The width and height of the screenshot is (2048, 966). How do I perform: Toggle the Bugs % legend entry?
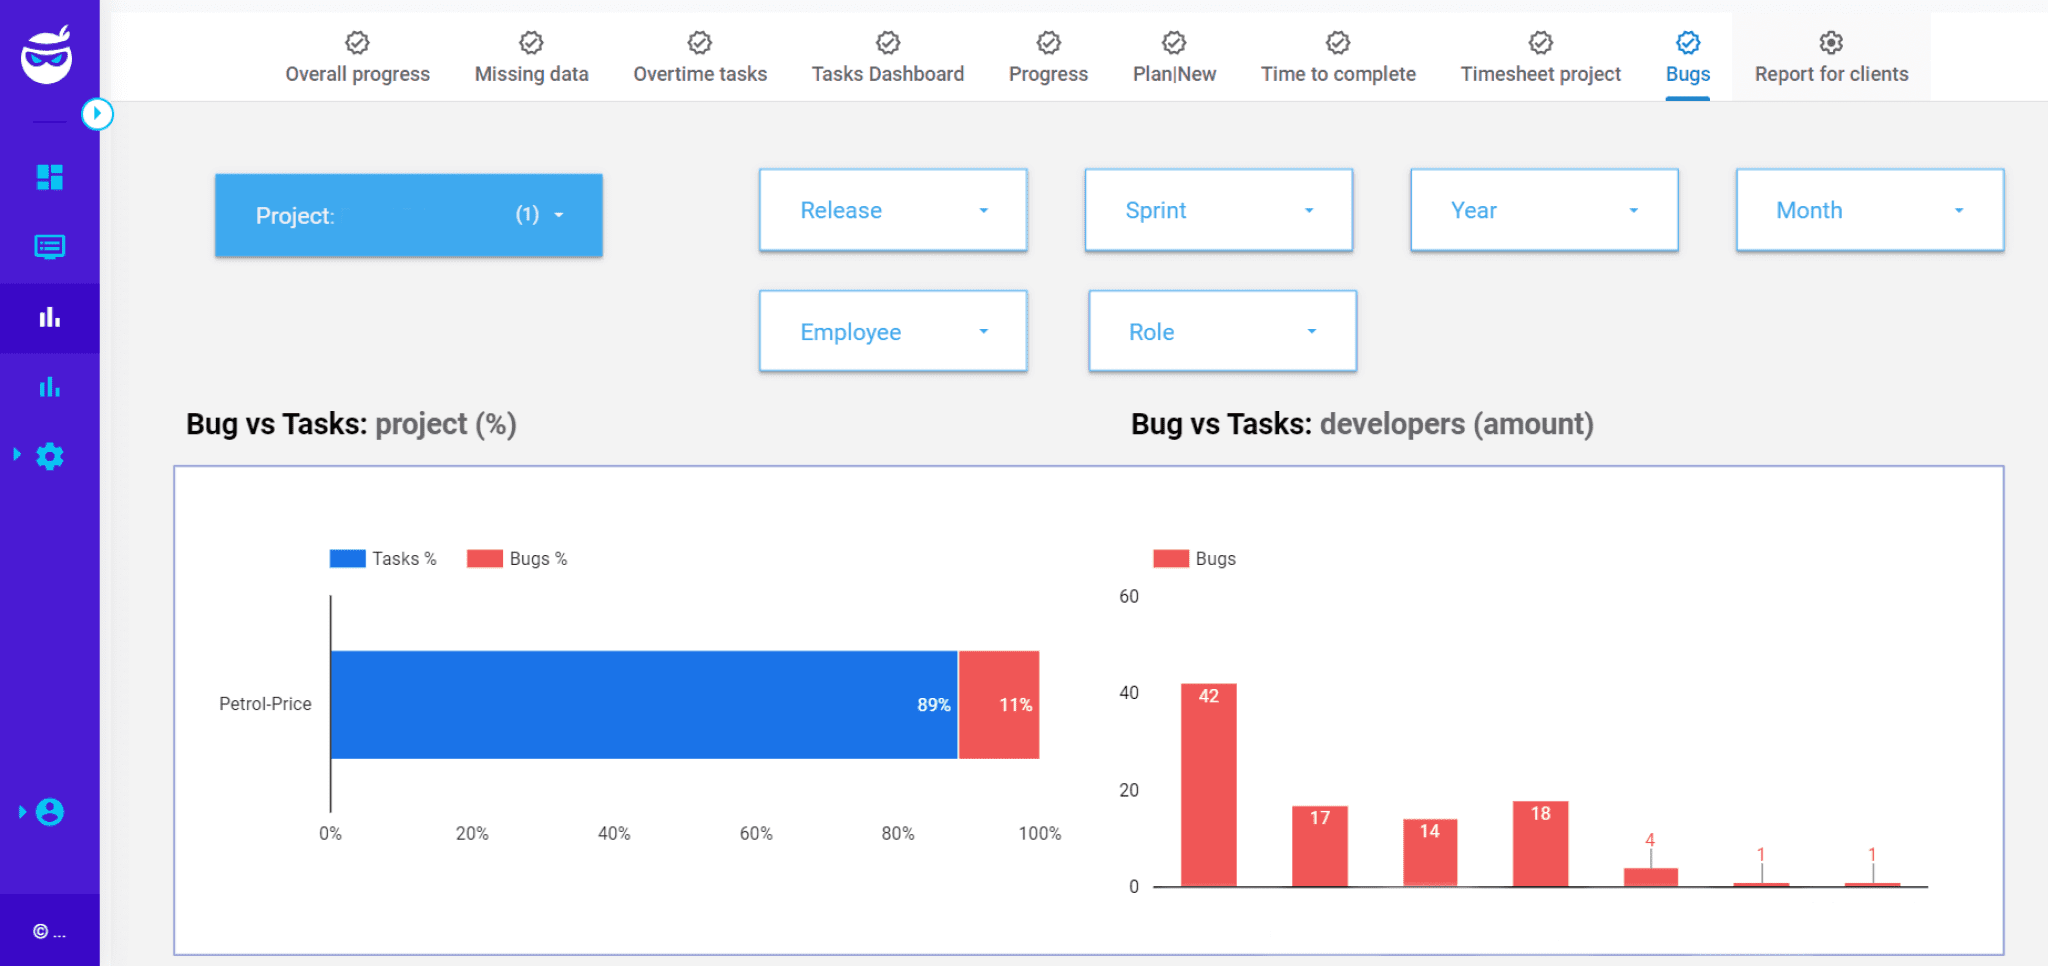(x=517, y=558)
